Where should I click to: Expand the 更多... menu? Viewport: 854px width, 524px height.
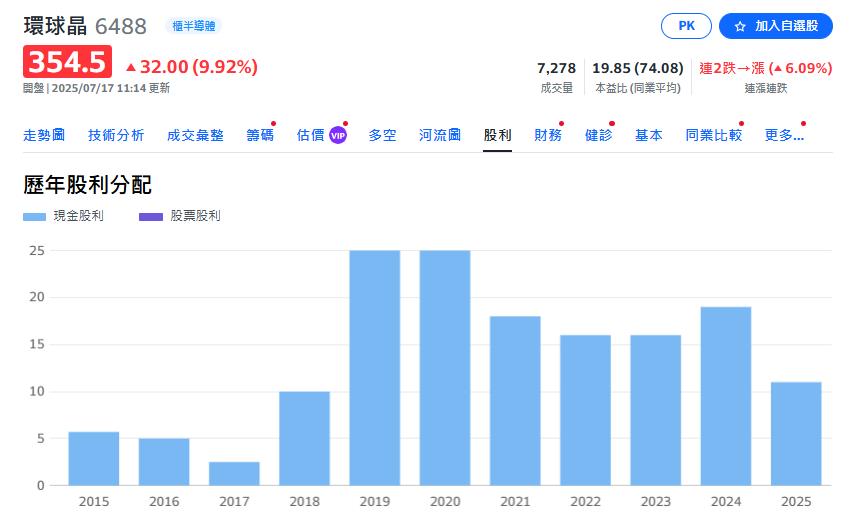coord(784,135)
